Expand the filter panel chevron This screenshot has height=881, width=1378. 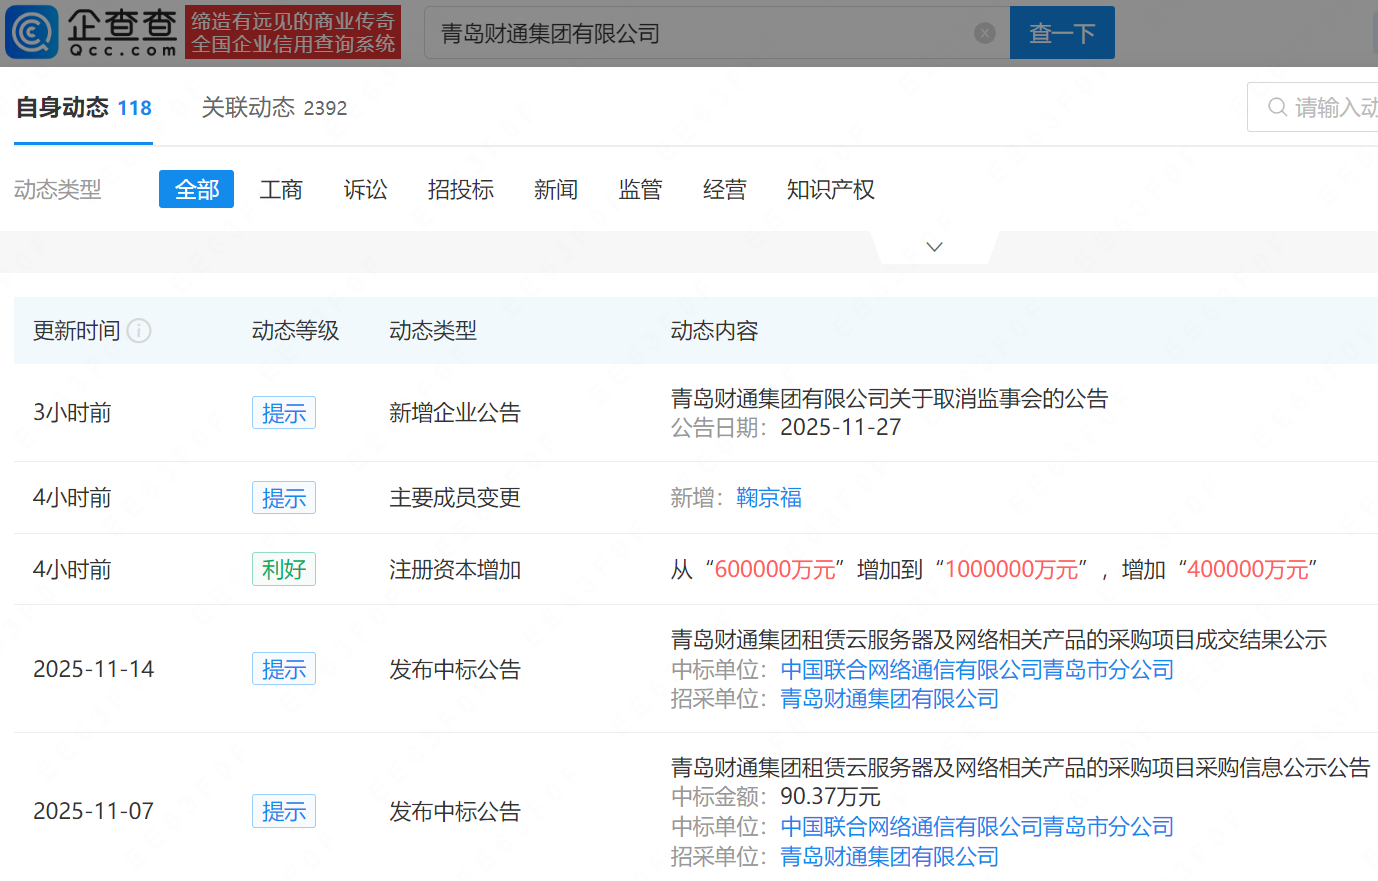pos(934,247)
